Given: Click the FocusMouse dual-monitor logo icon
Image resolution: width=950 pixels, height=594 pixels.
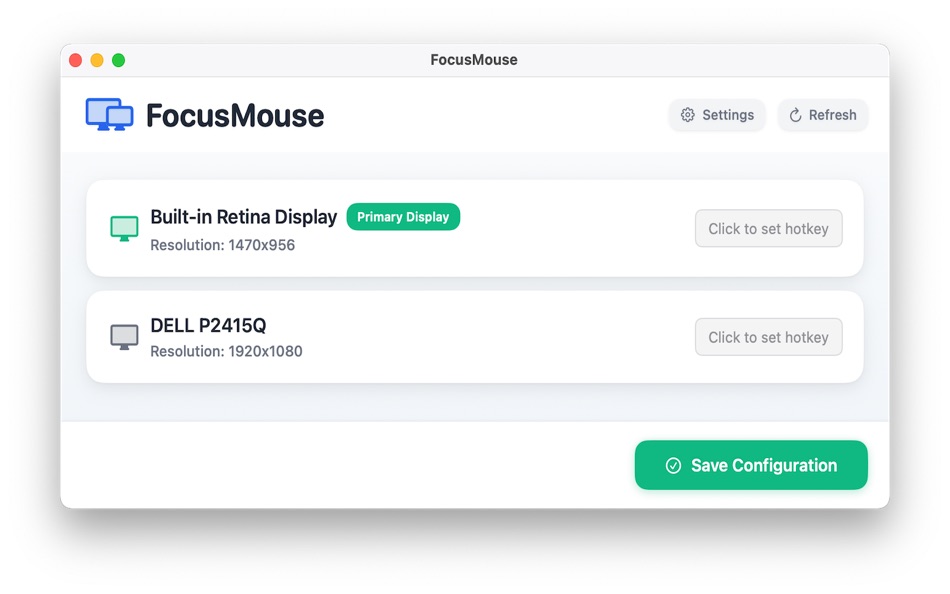Looking at the screenshot, I should pos(110,114).
